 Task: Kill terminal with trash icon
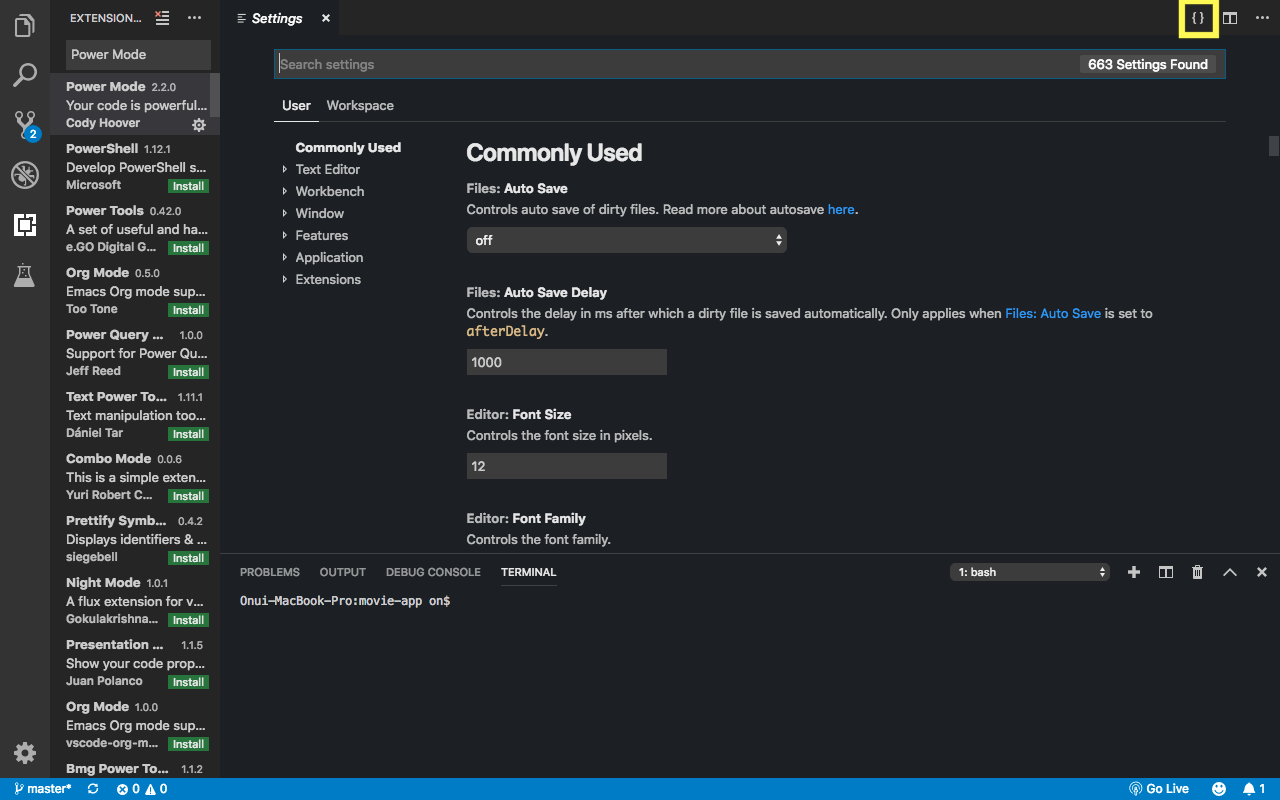pyautogui.click(x=1198, y=572)
